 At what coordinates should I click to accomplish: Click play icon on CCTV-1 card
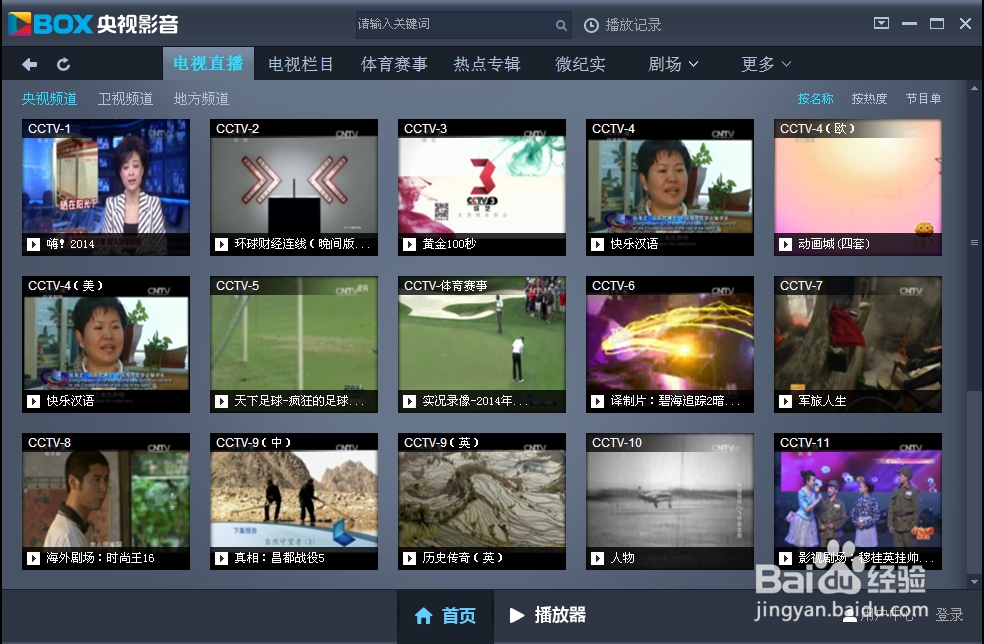click(33, 244)
